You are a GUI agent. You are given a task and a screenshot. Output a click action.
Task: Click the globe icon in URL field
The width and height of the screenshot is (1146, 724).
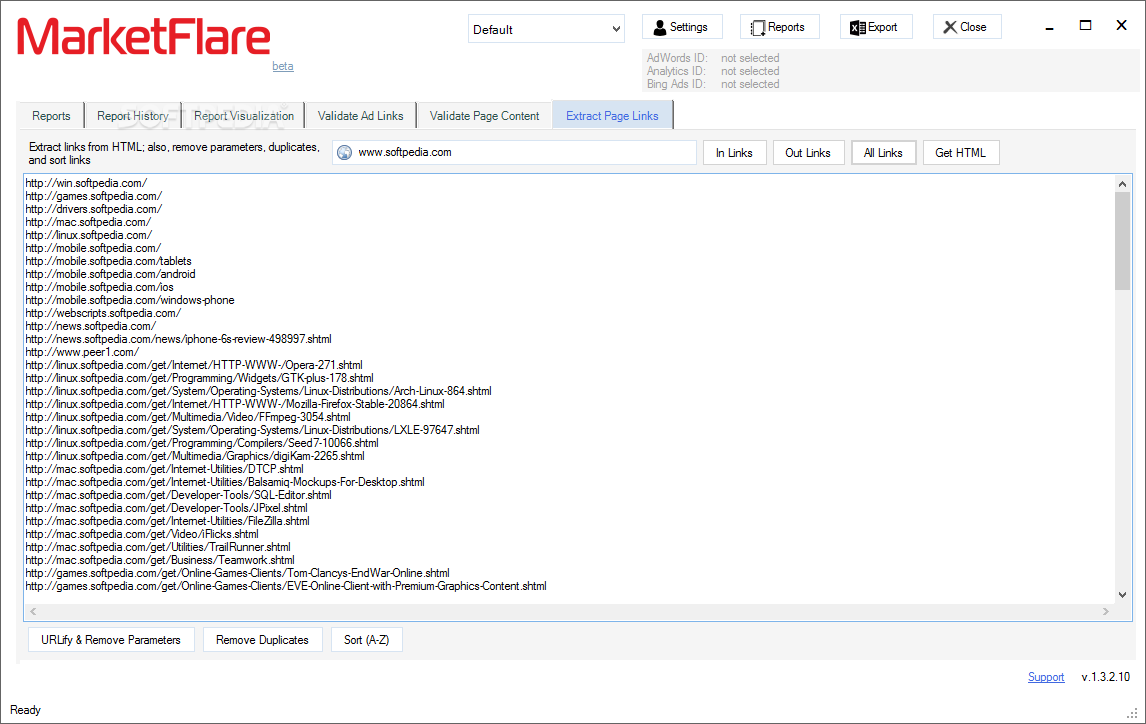click(344, 153)
